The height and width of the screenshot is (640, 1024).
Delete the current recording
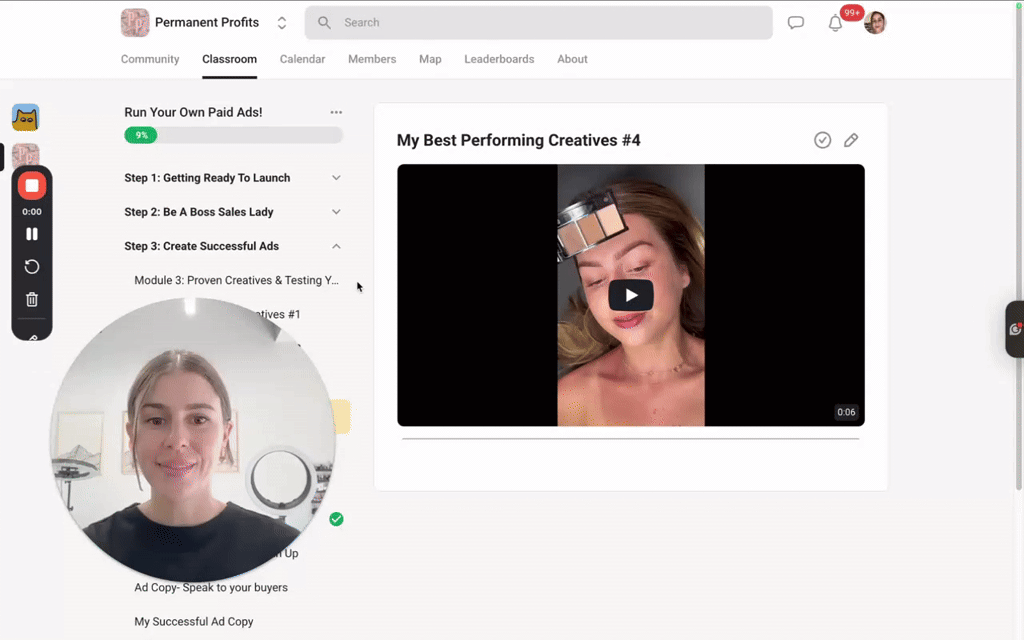pos(31,298)
